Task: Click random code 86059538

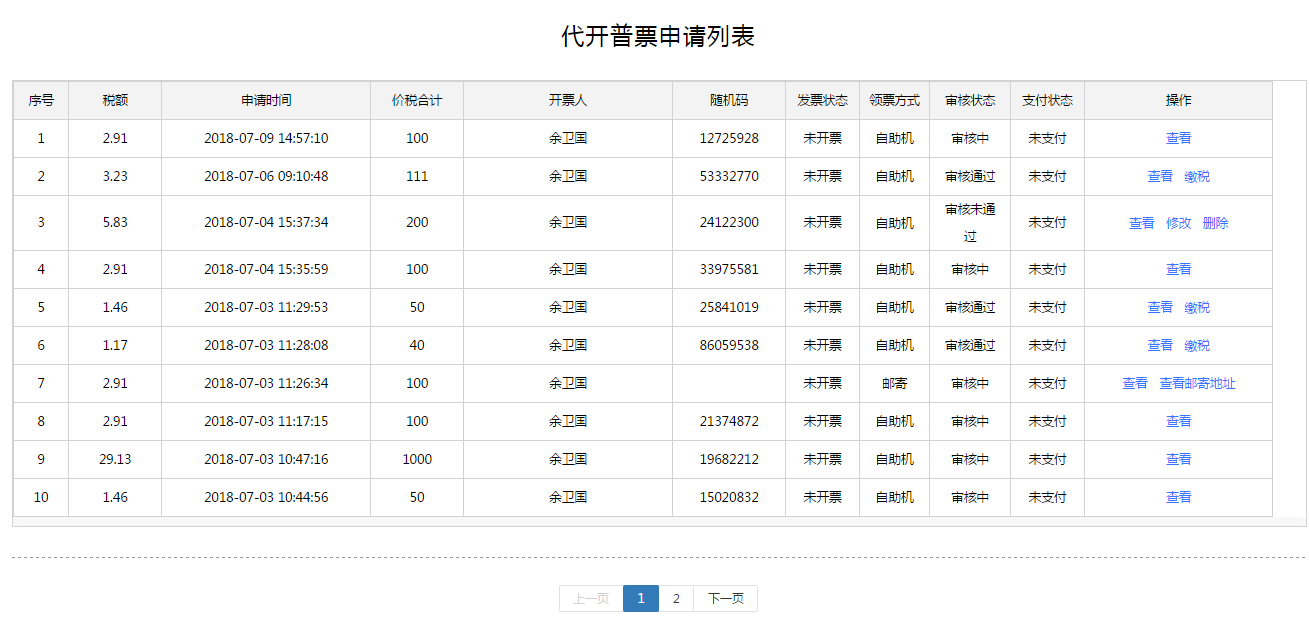Action: (729, 345)
